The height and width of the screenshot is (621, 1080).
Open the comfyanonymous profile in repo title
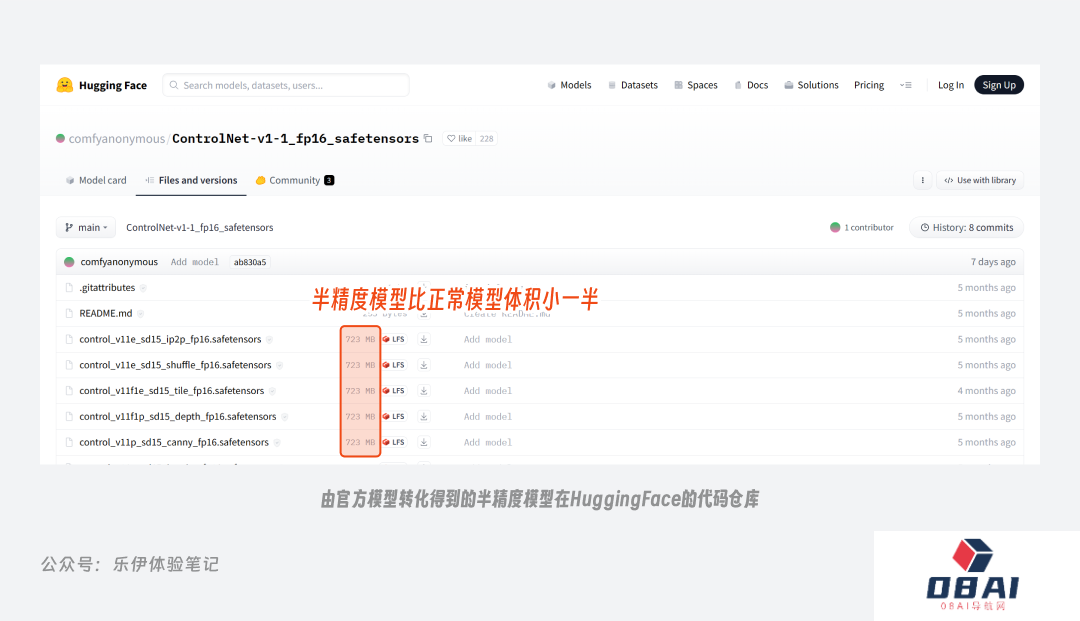(116, 139)
